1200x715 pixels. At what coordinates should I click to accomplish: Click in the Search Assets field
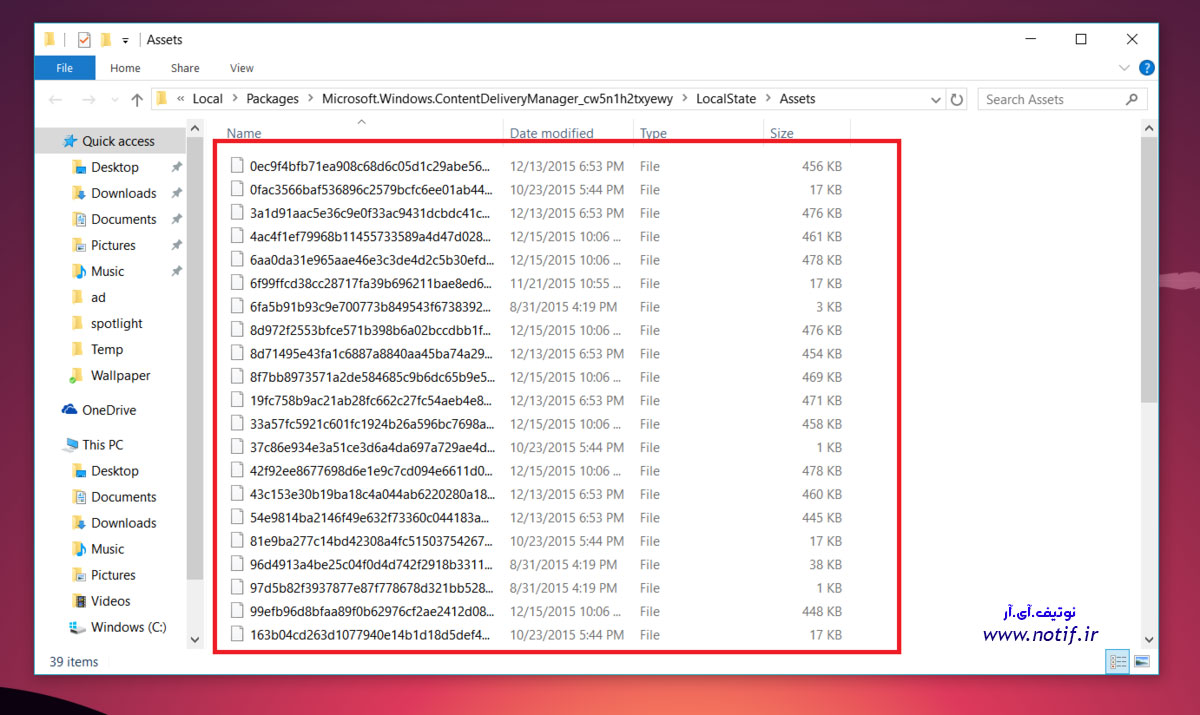(x=1050, y=100)
